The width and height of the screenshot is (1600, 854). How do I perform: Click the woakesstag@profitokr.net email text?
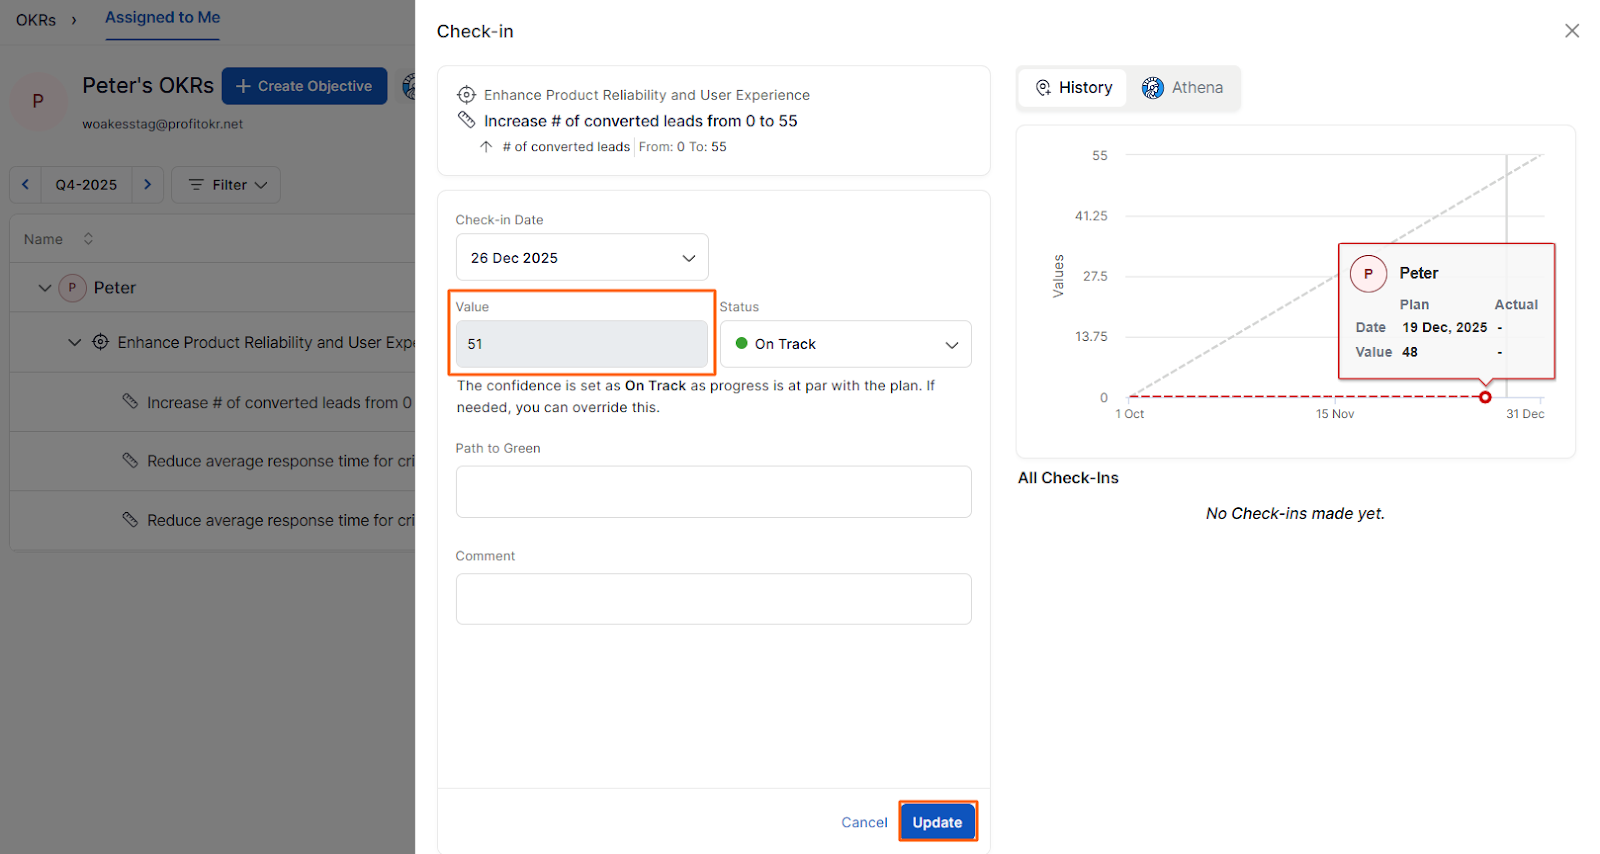[x=163, y=124]
